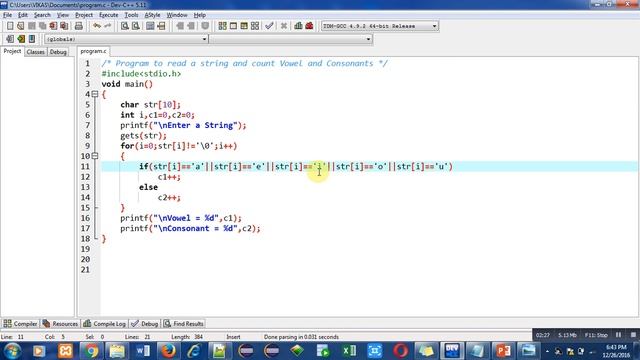This screenshot has height=360, width=640.
Task: Click the Compile toolbar icon
Action: [222, 26]
